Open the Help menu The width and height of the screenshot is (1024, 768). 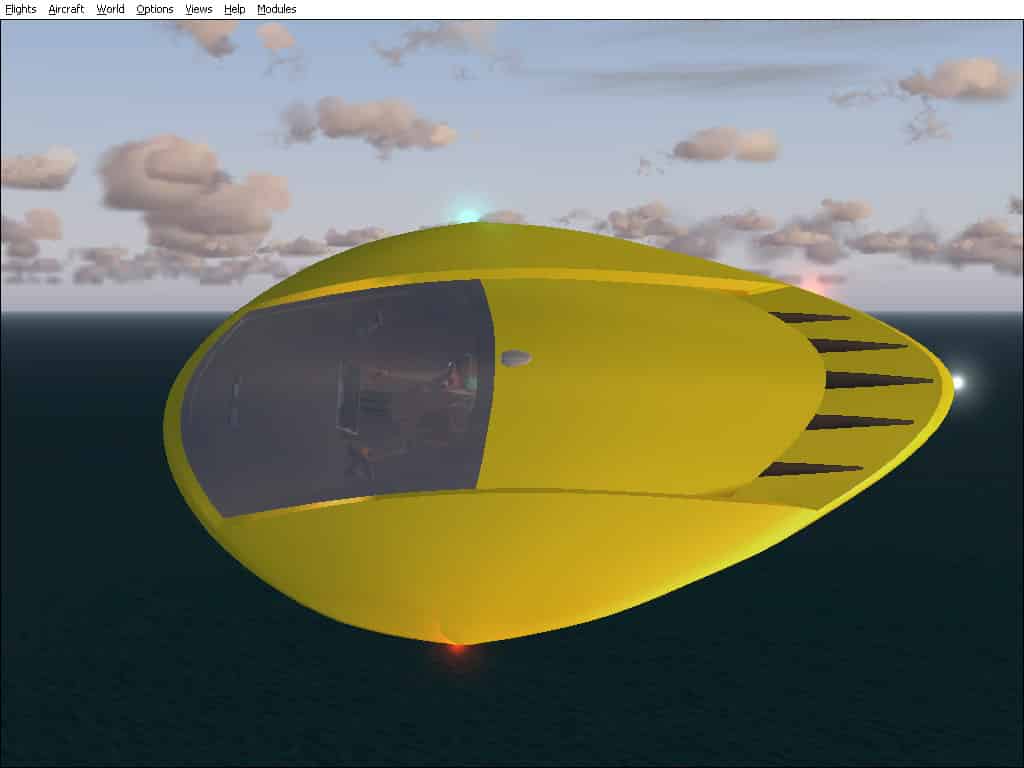pyautogui.click(x=234, y=9)
